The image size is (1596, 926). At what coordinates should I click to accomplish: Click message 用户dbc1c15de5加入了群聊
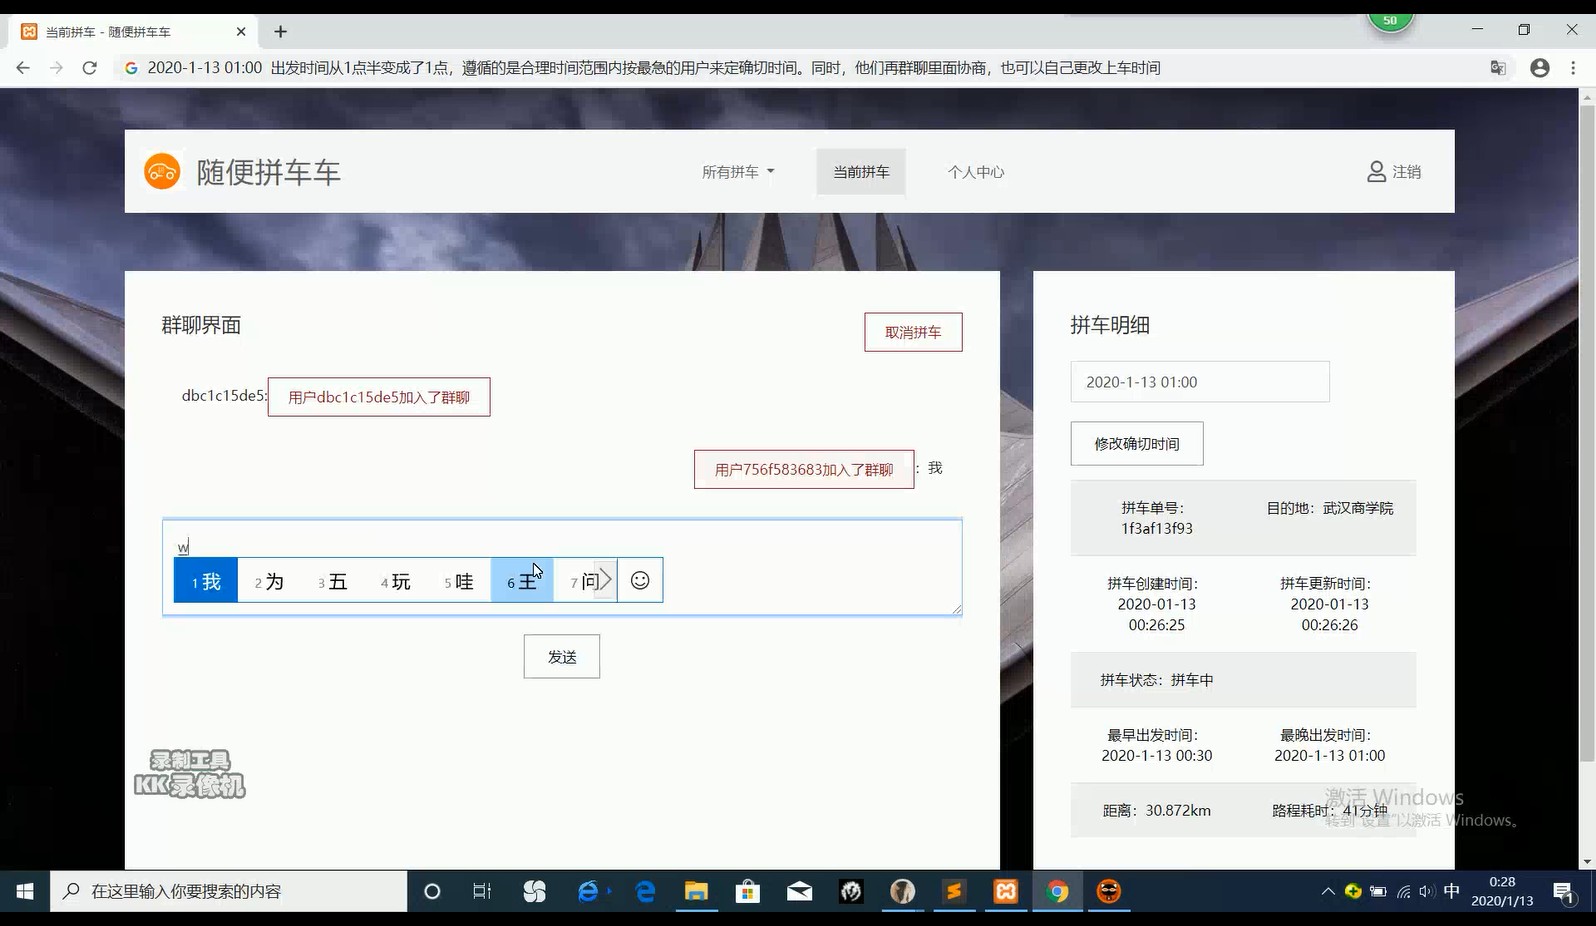coord(379,397)
